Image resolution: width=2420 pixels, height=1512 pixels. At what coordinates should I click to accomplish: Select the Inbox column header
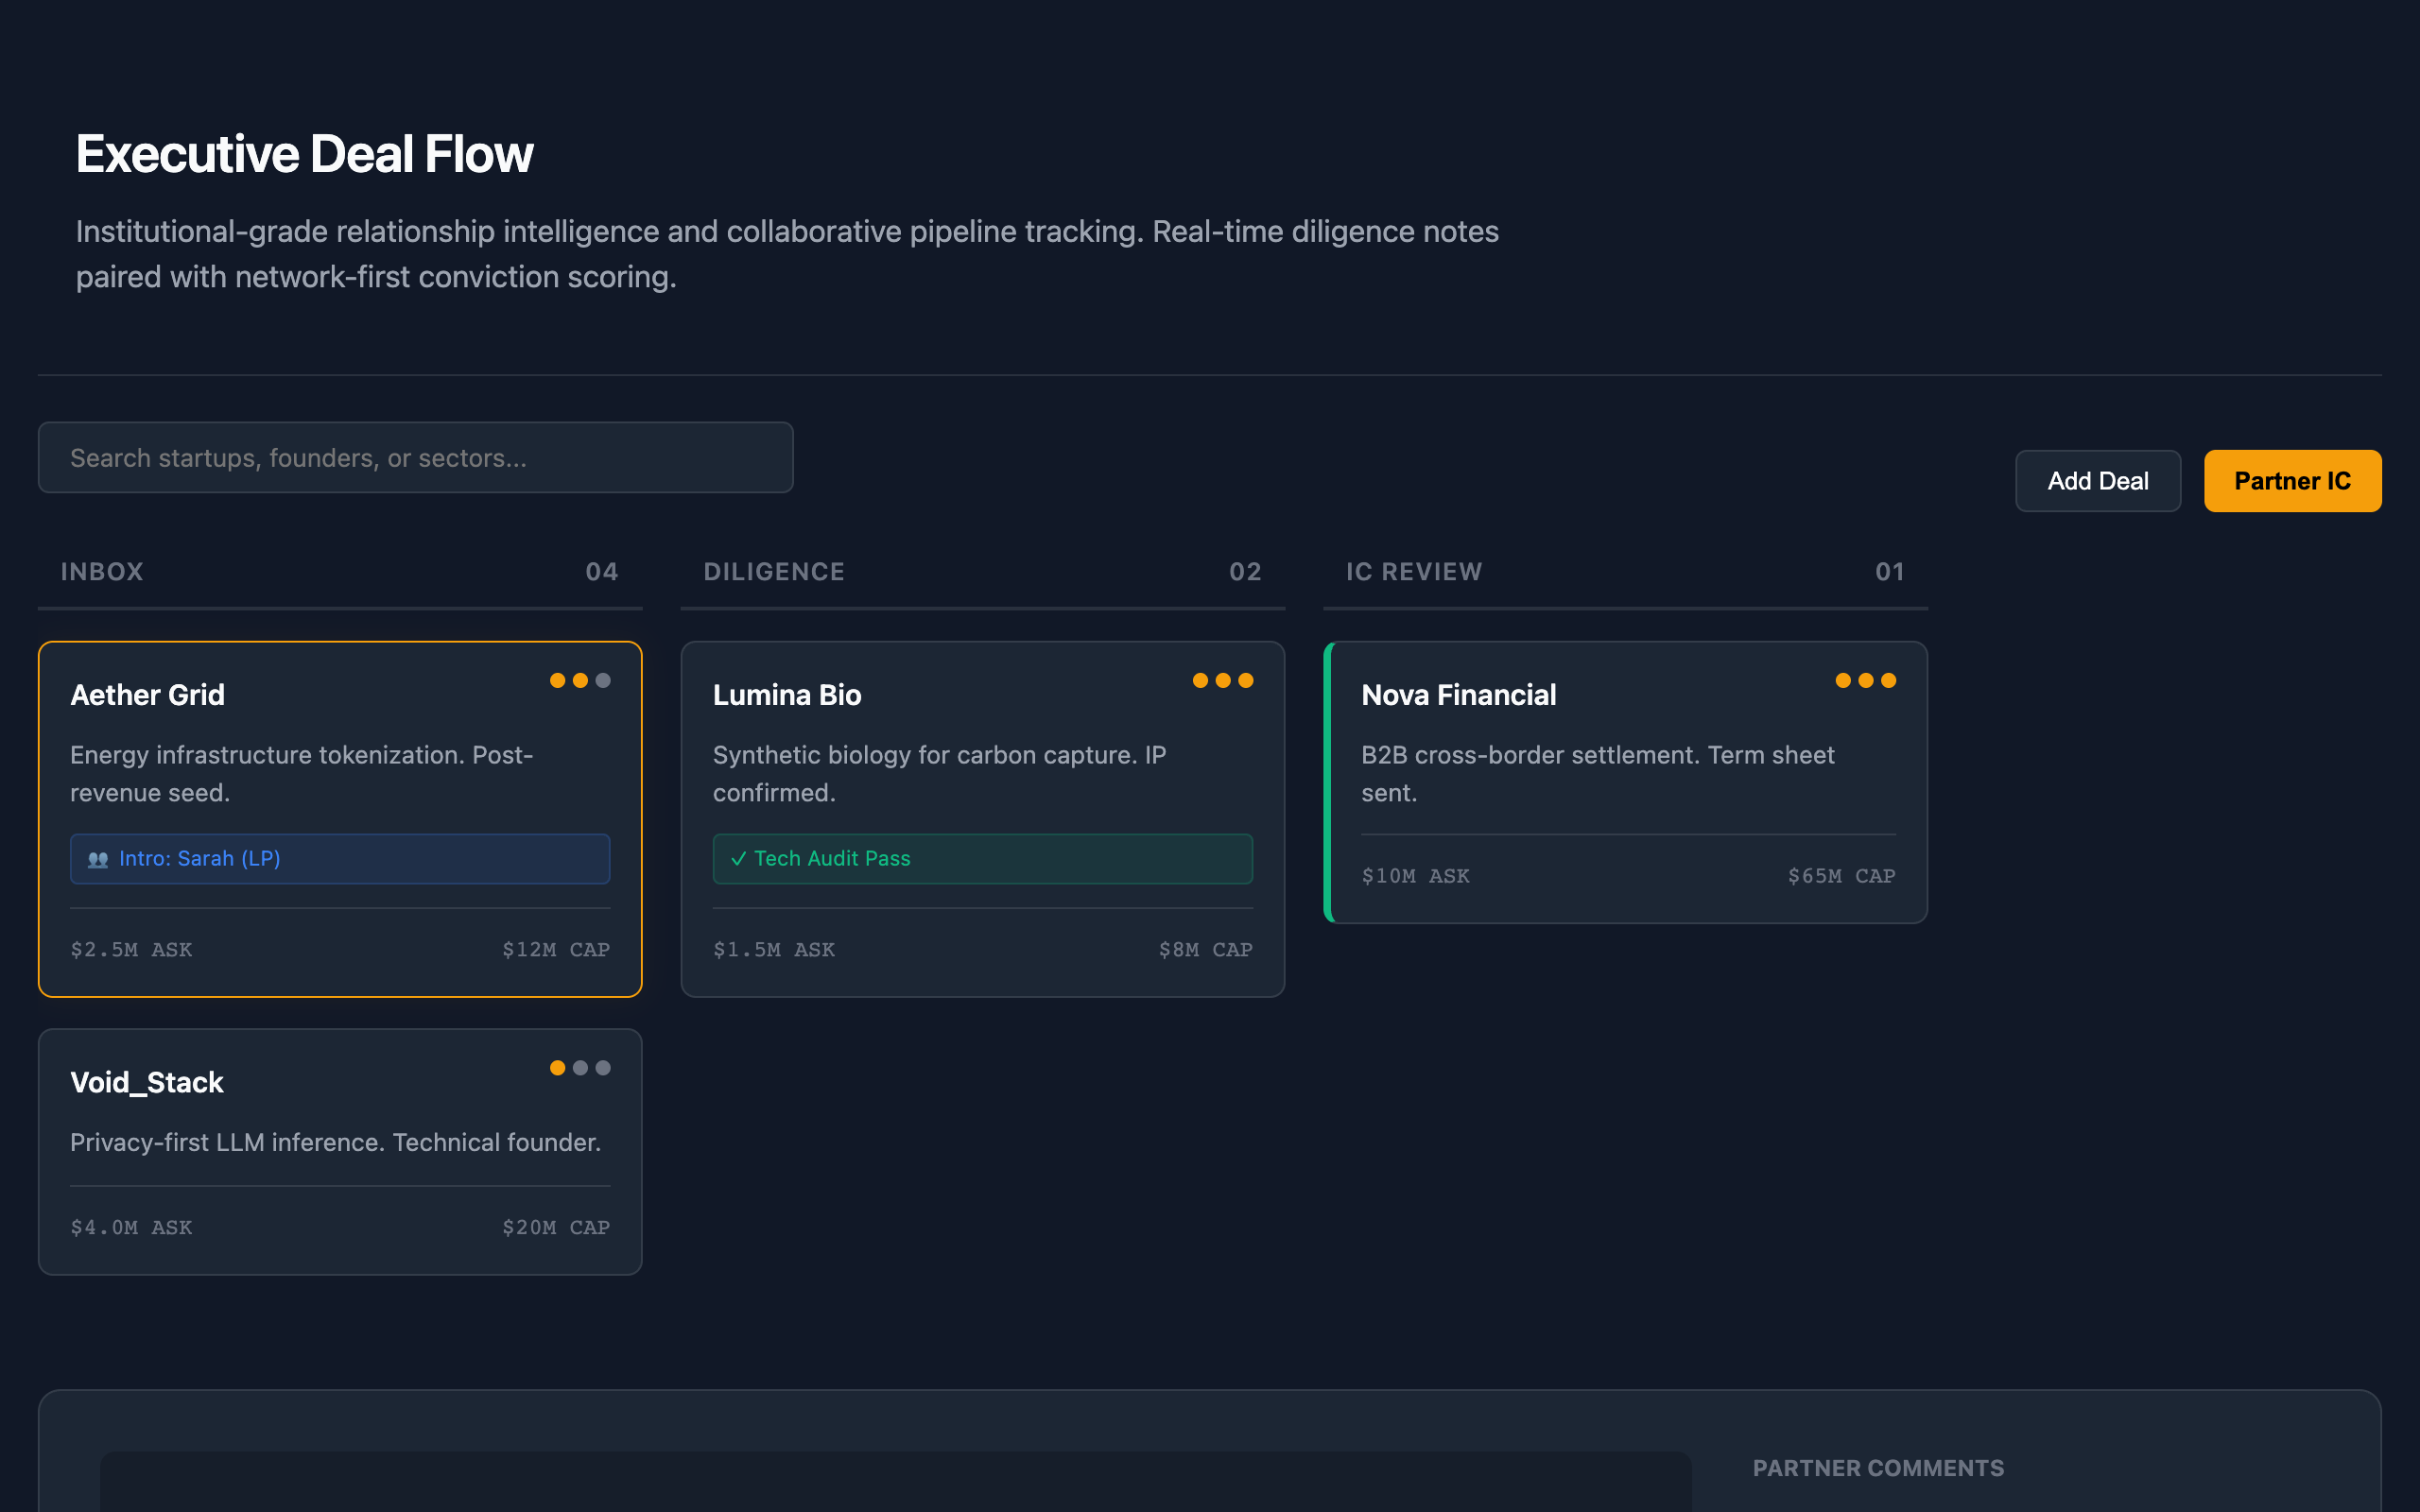[102, 572]
